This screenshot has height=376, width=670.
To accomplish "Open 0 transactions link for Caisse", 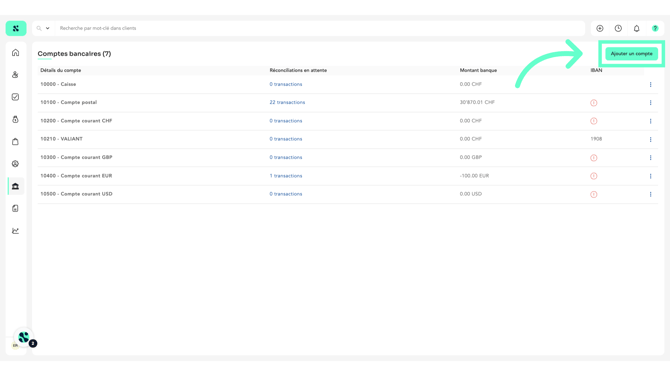I will pos(286,84).
